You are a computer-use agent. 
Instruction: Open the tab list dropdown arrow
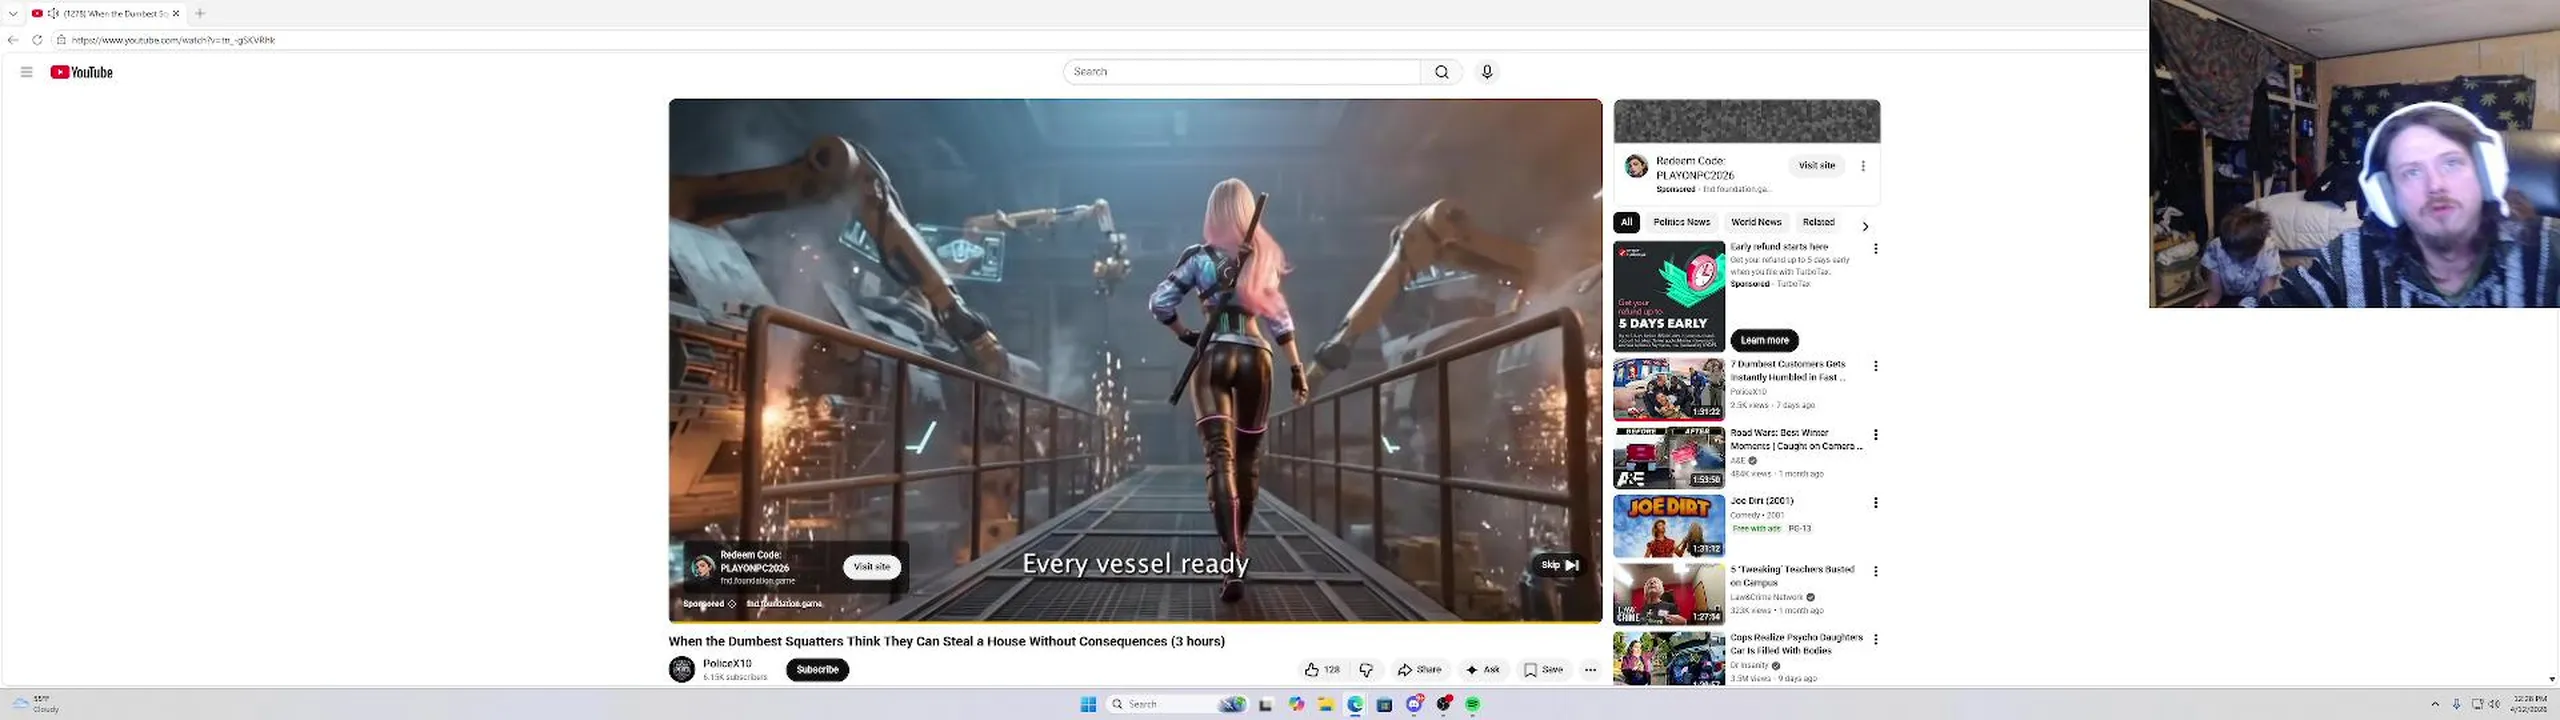13,13
